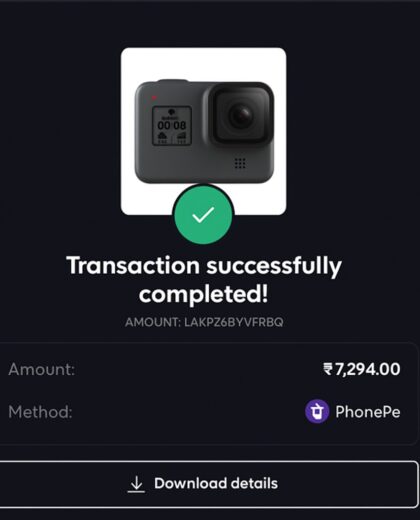The image size is (420, 520).
Task: Click the download arrow icon
Action: (136, 484)
